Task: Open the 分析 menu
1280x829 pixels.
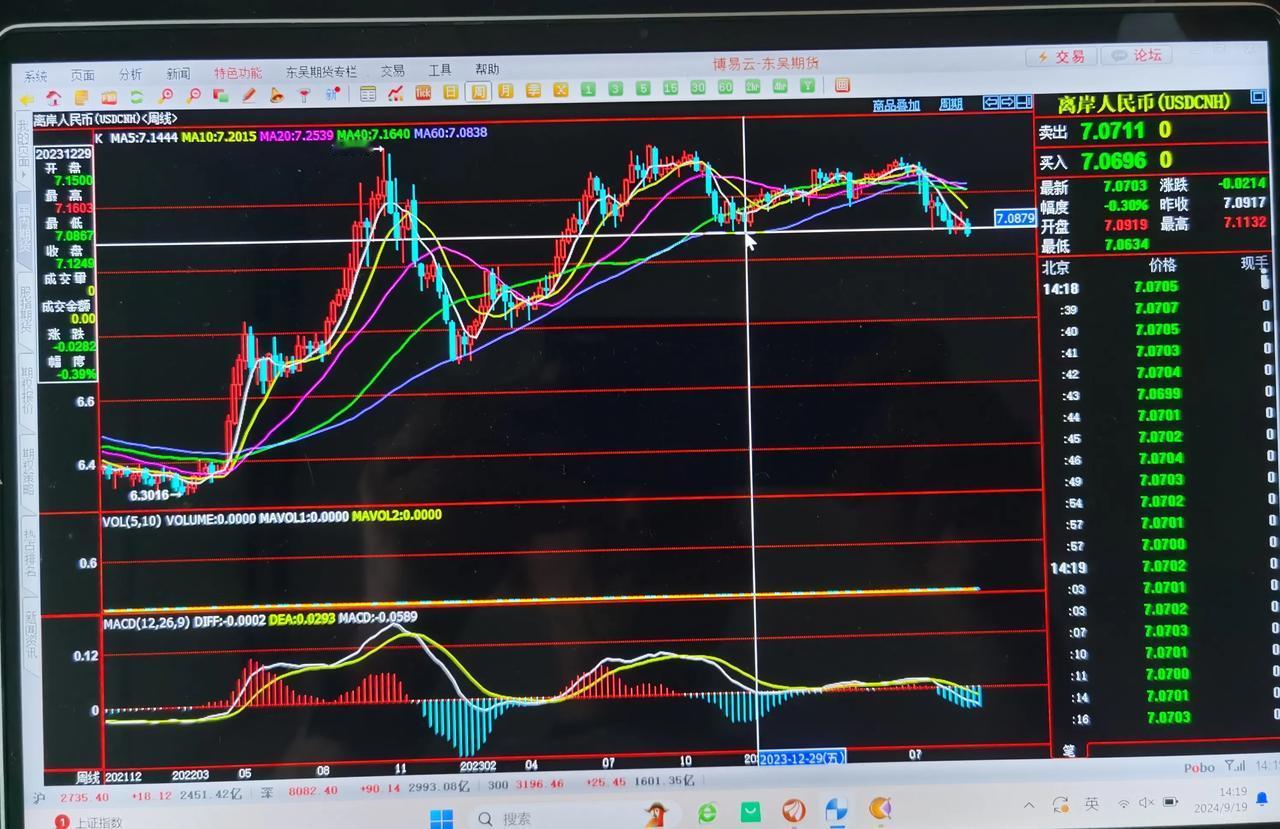Action: (x=130, y=74)
